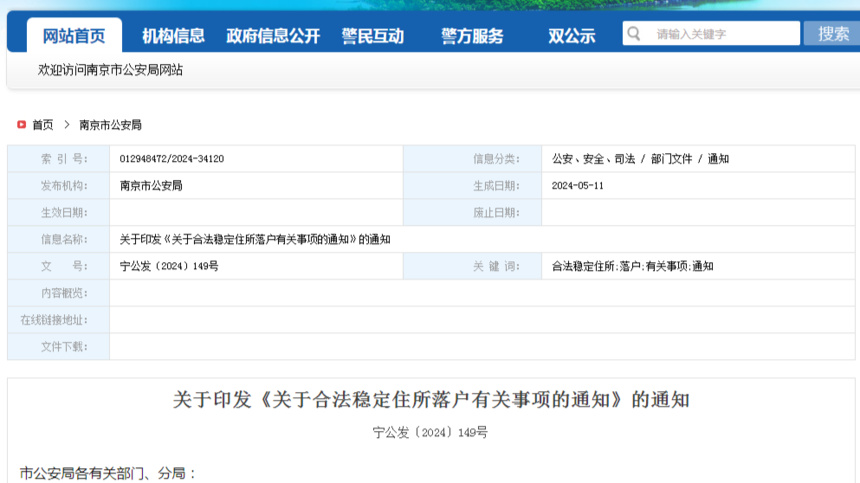
Task: Click welcome text 欢迎访问南京市公安局网站
Action: coord(110,70)
